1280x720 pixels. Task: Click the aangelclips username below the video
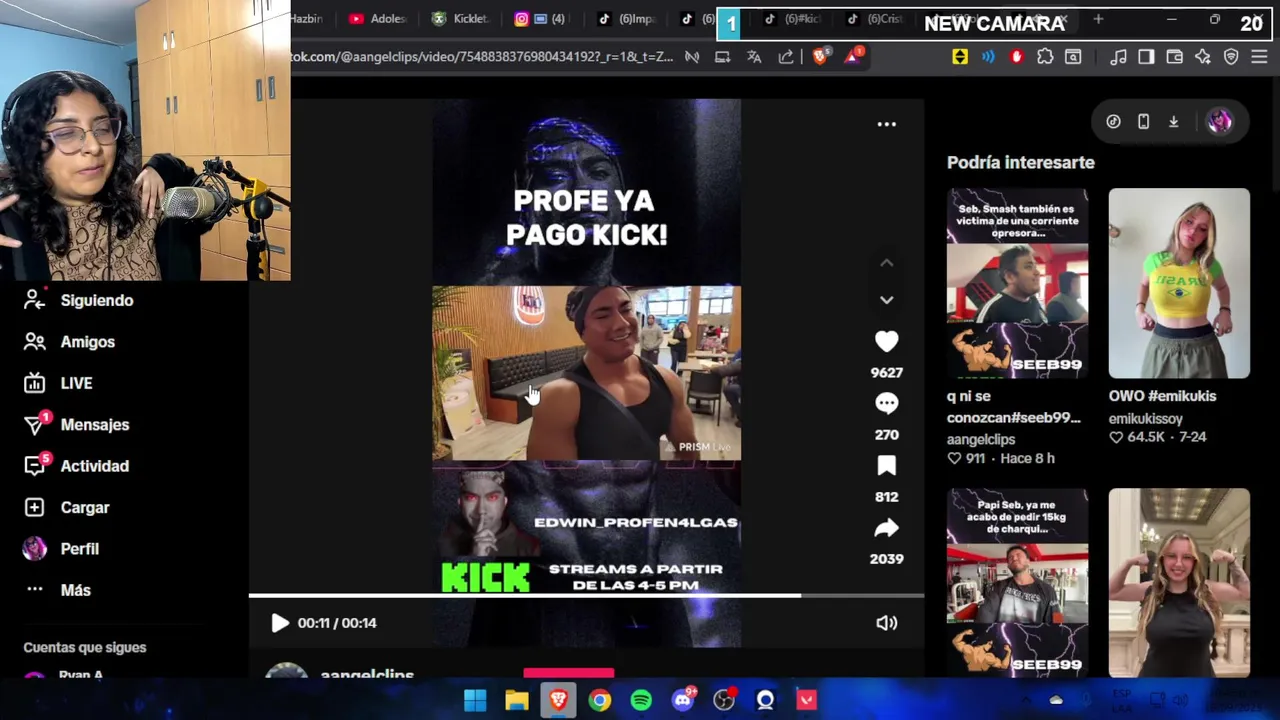[367, 675]
